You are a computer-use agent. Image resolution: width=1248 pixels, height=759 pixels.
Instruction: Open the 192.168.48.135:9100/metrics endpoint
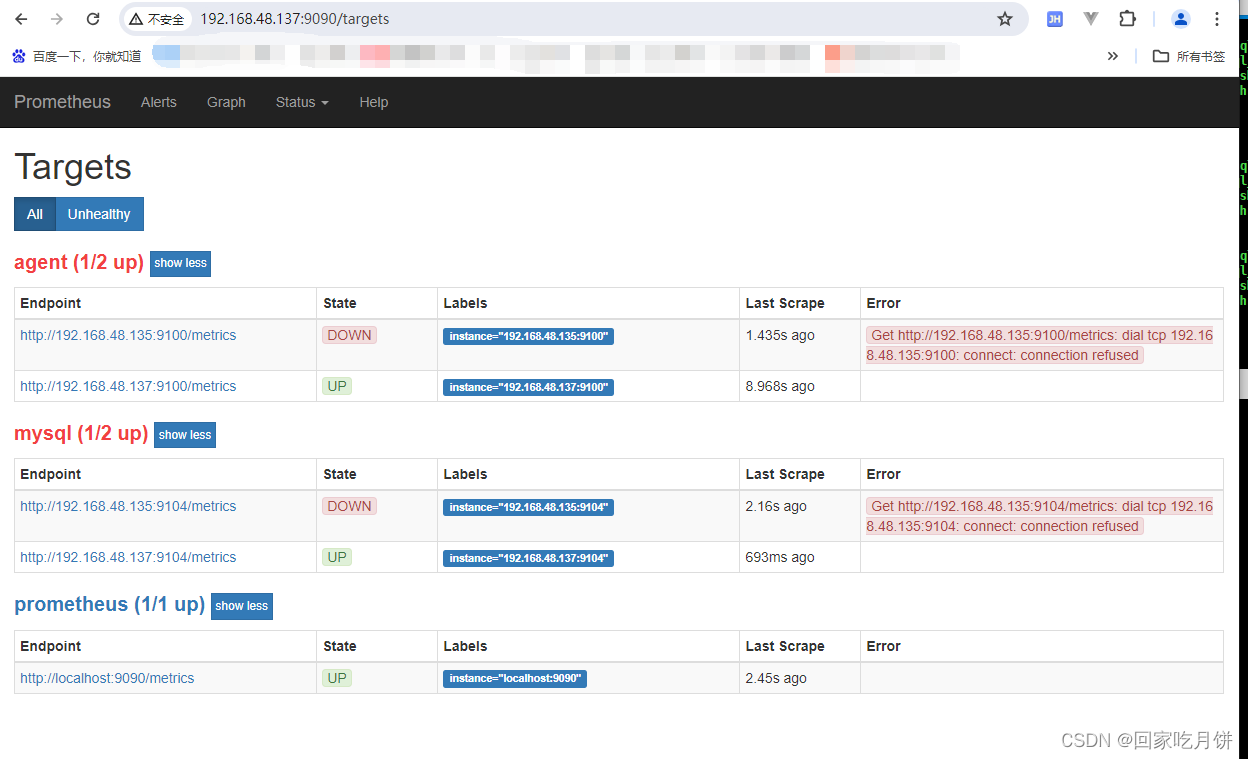(128, 335)
